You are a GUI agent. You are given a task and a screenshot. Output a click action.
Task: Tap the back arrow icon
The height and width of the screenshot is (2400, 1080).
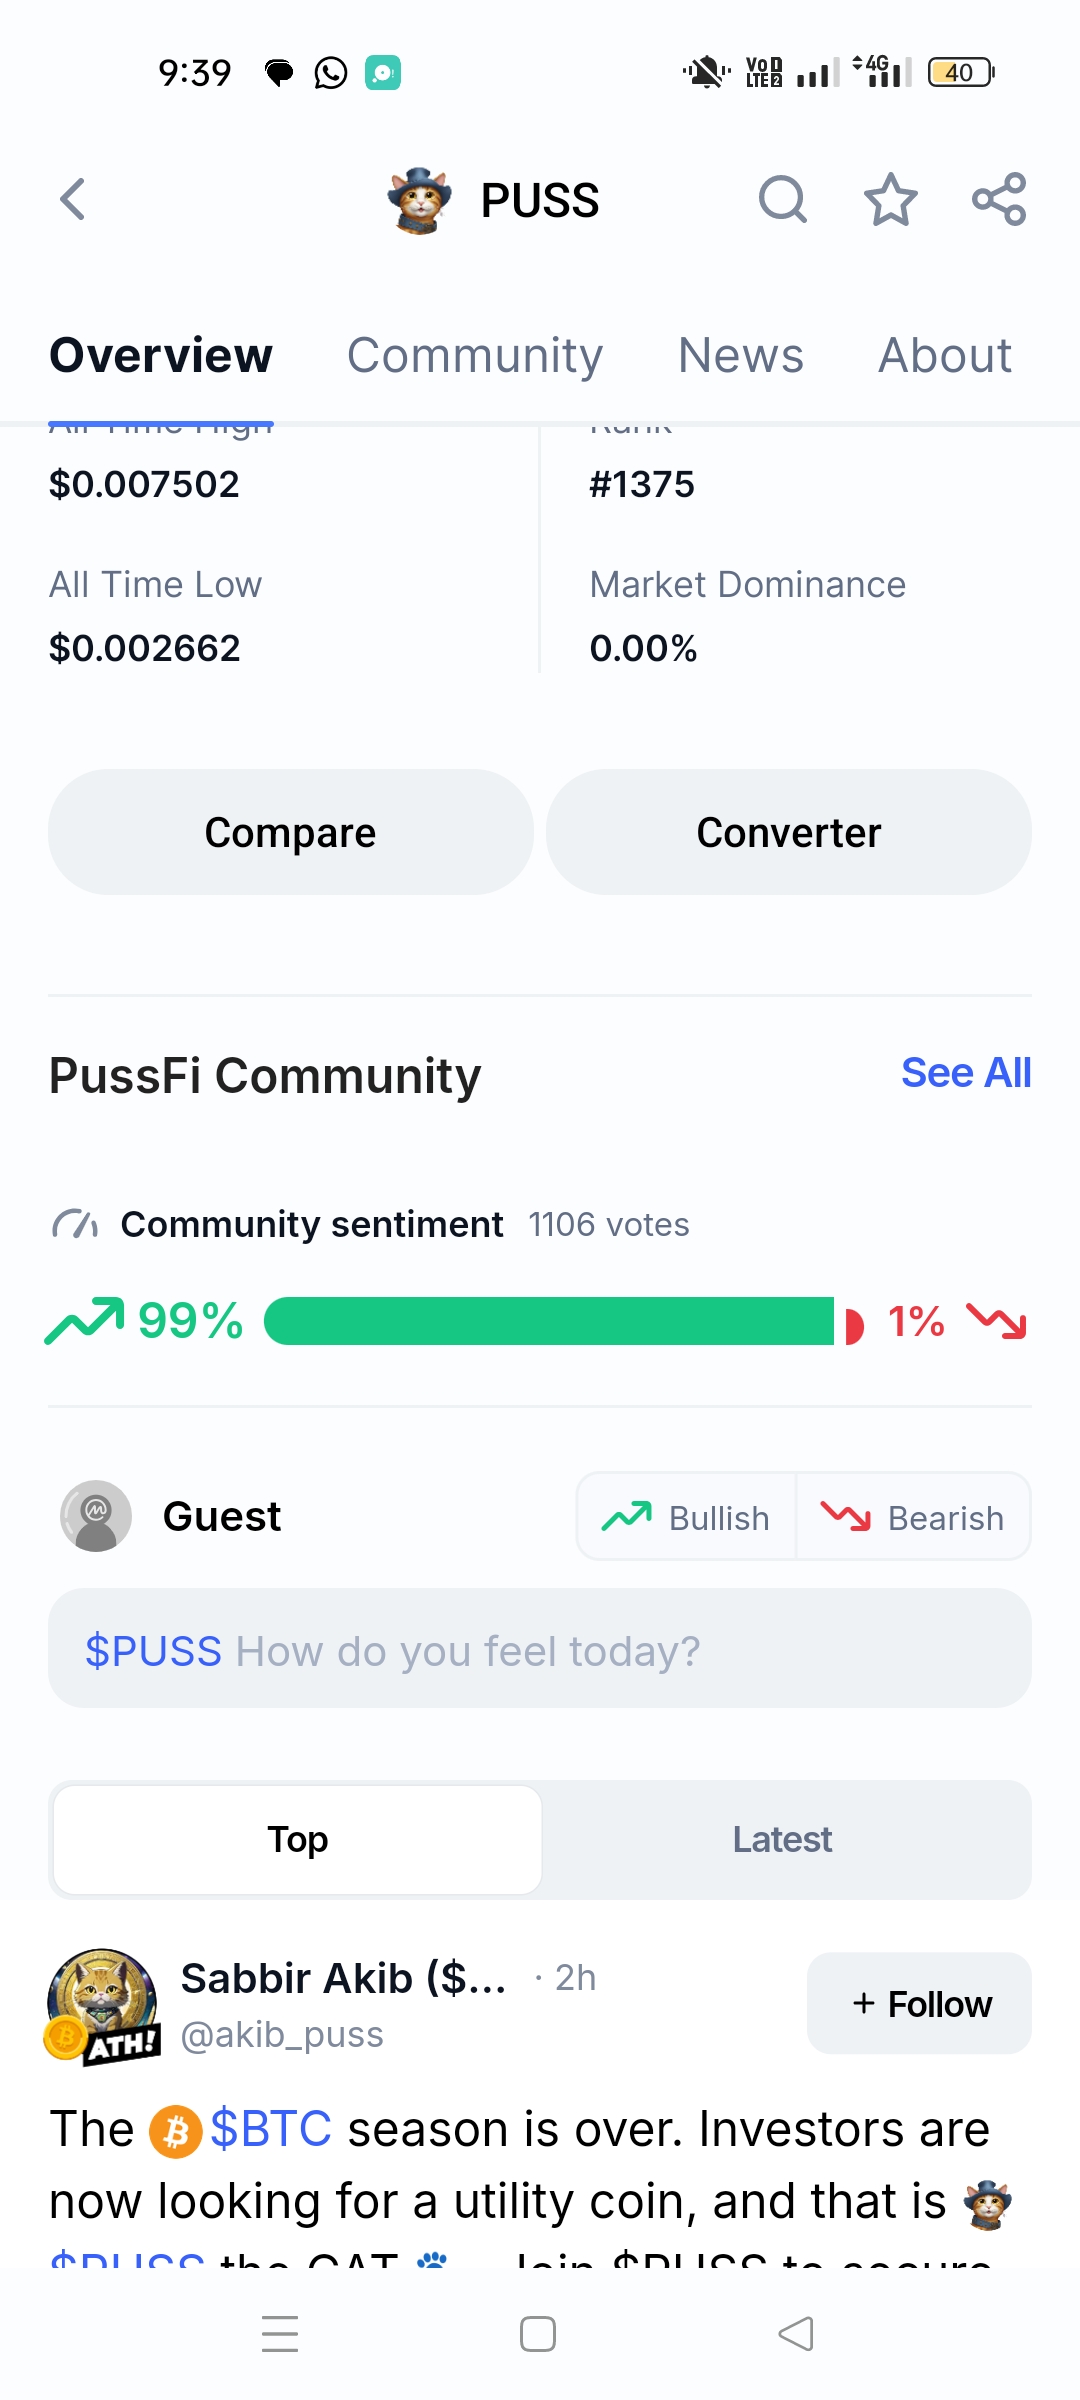(x=73, y=199)
